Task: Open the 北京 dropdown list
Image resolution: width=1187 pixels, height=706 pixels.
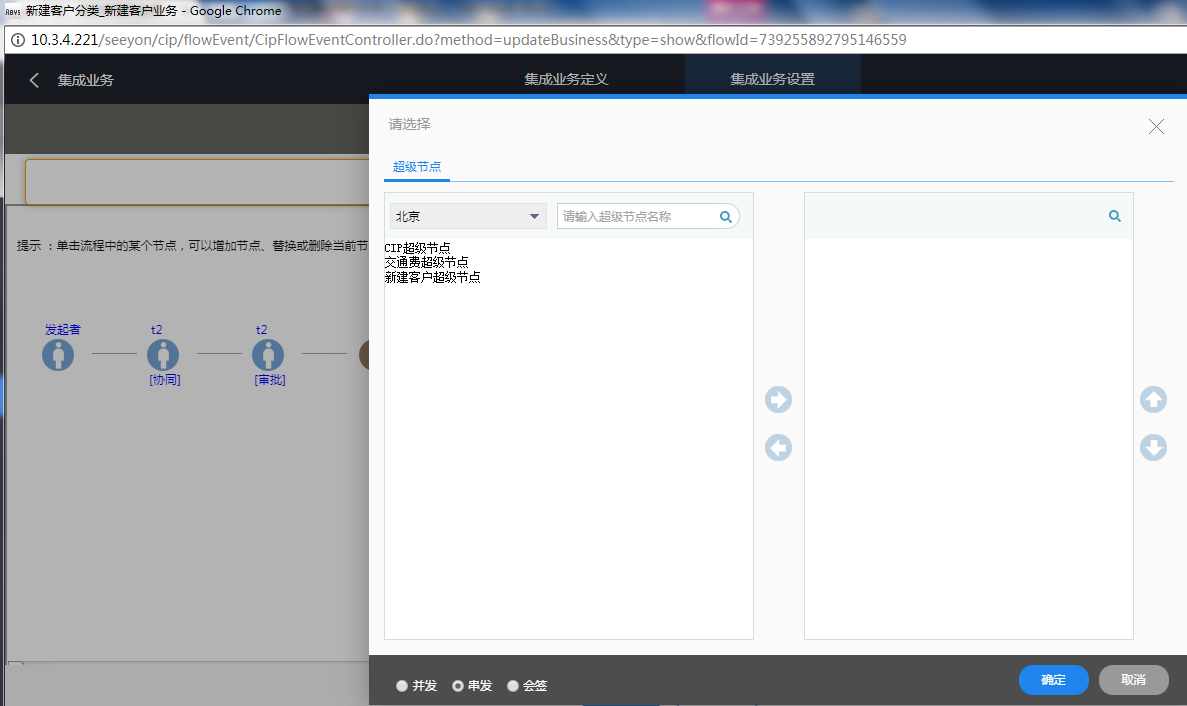Action: pyautogui.click(x=468, y=216)
